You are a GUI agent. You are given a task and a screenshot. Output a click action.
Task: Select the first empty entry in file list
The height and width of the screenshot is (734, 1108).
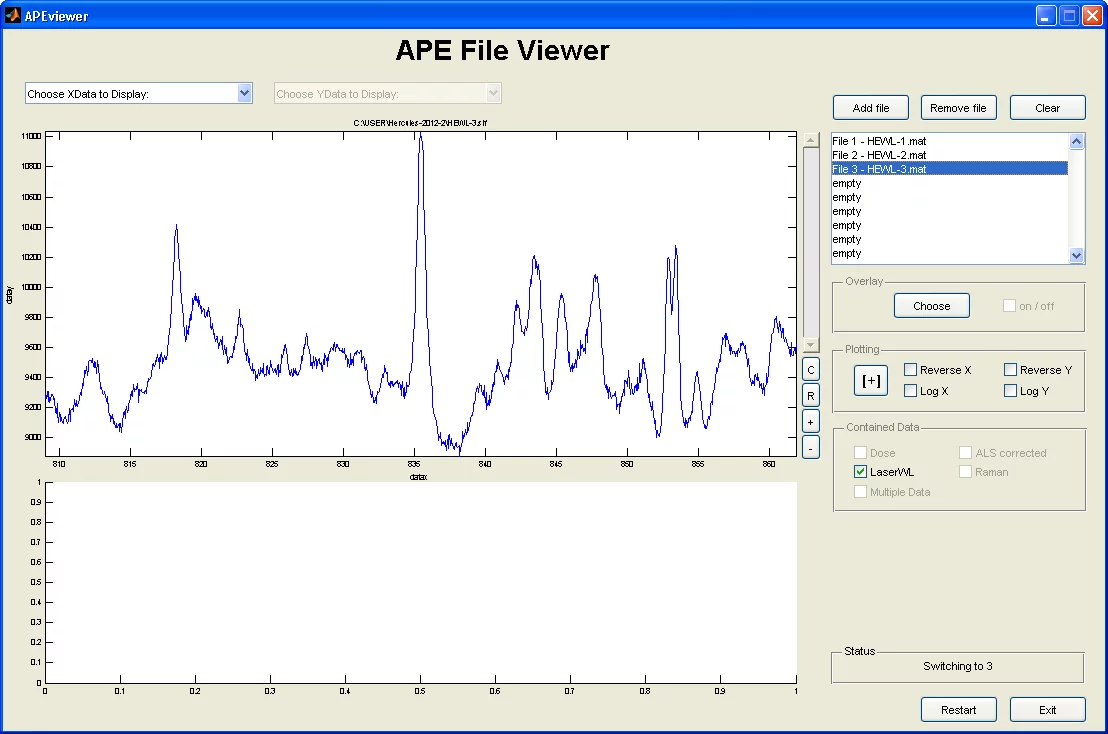pos(950,183)
